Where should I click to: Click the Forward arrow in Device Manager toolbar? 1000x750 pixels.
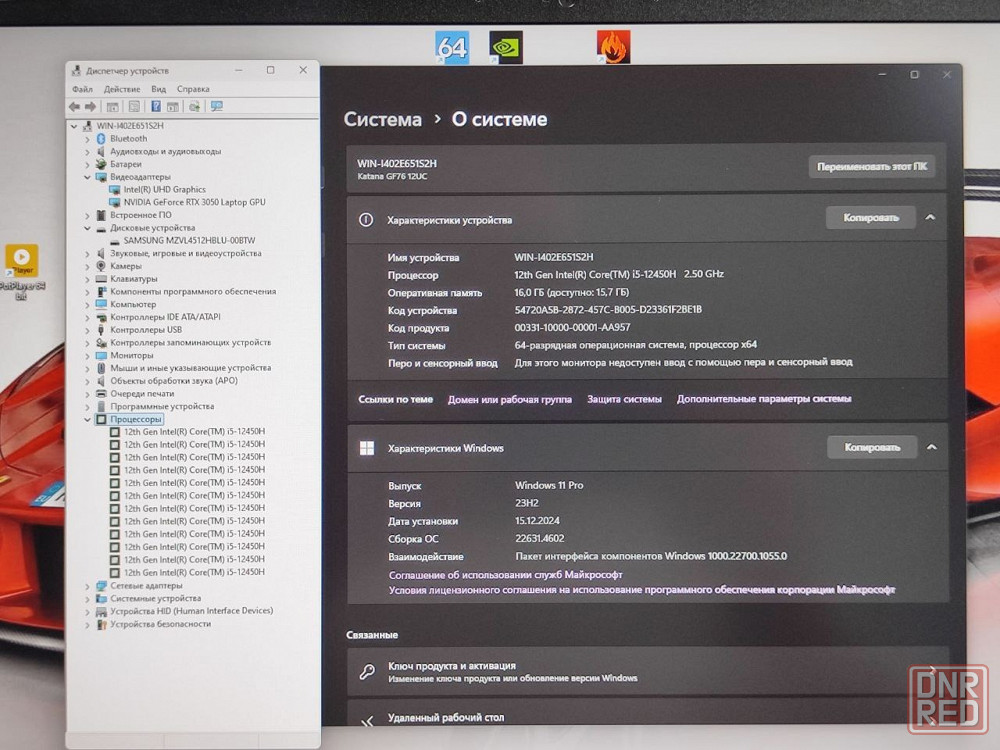(91, 107)
